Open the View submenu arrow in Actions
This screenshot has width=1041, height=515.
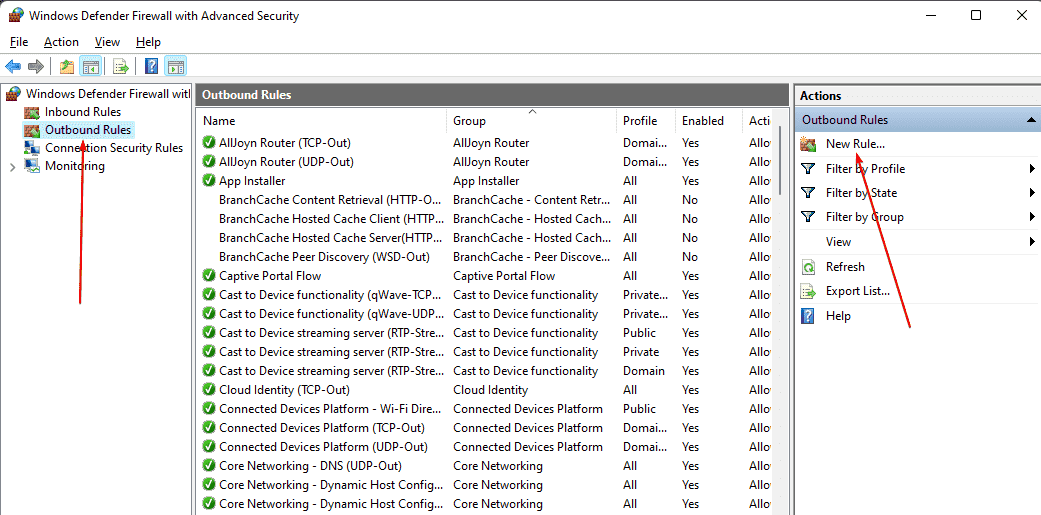(x=1032, y=242)
